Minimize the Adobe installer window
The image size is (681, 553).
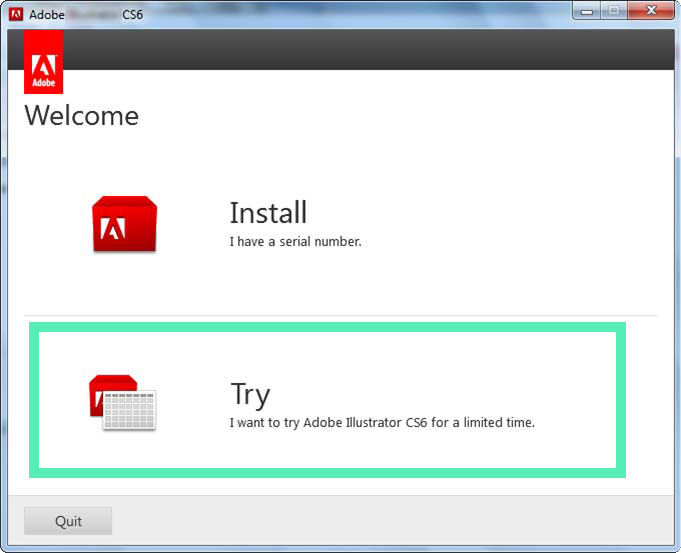pyautogui.click(x=587, y=10)
